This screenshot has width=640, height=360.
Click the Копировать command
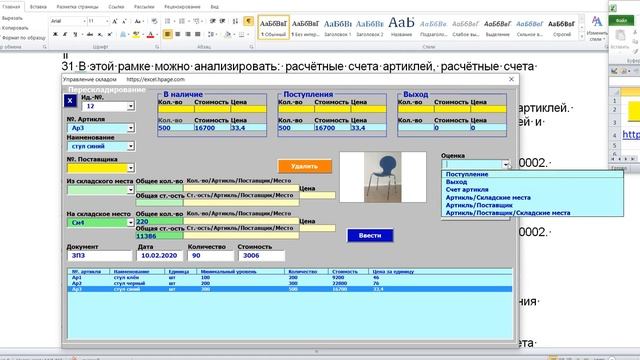pos(15,28)
